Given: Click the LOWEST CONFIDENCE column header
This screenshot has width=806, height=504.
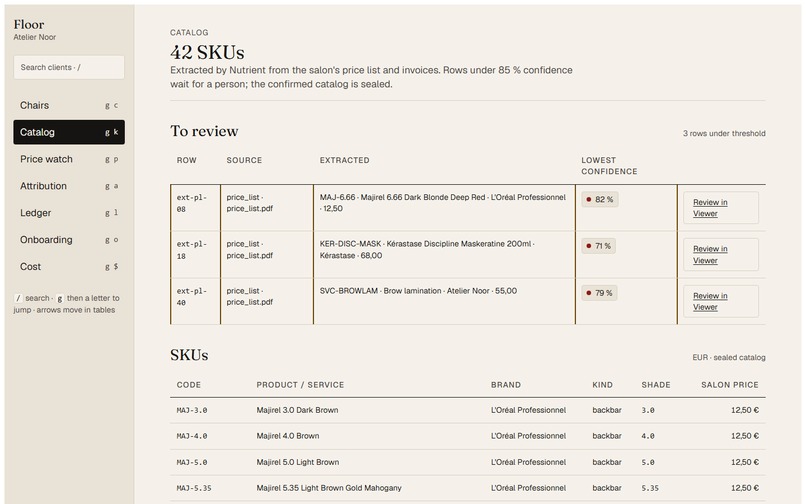Looking at the screenshot, I should [x=609, y=166].
